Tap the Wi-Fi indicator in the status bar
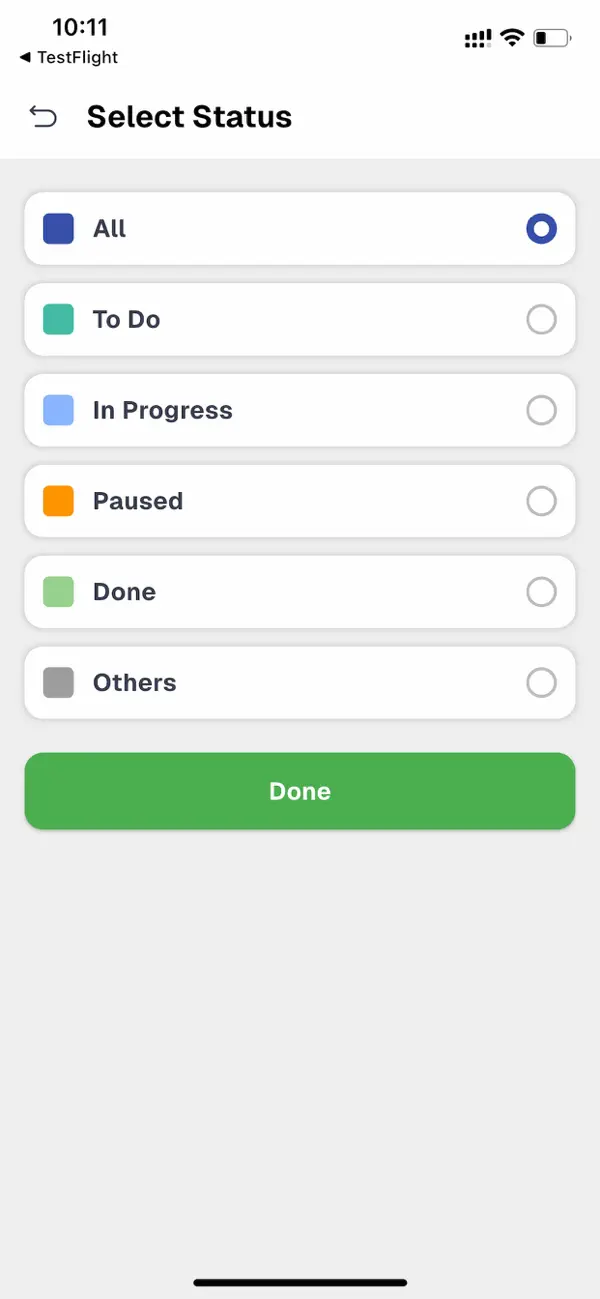The image size is (600, 1299). pos(512,37)
